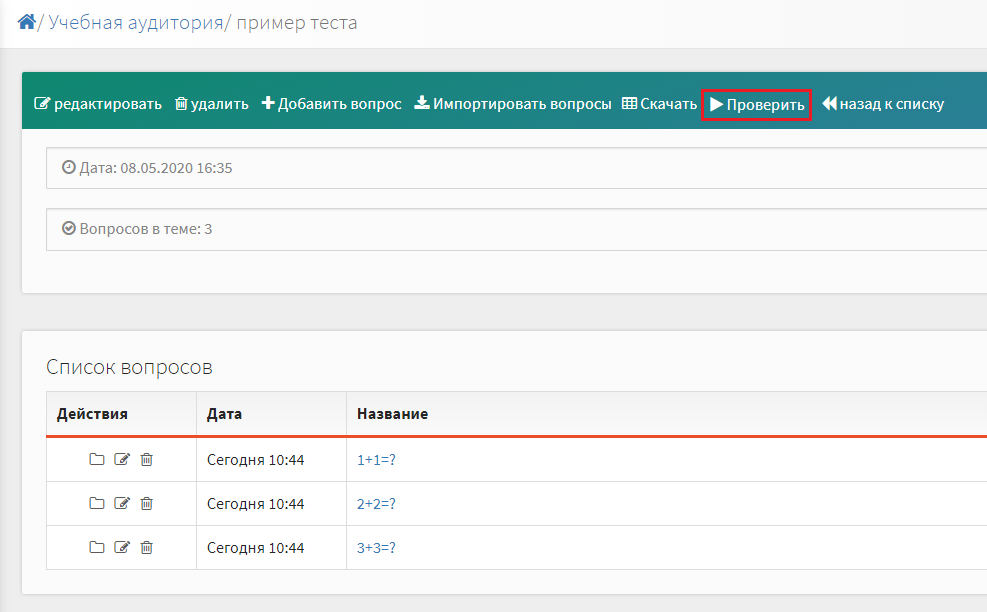Open folder icon for question 1+1=?
987x612 pixels.
(x=96, y=459)
